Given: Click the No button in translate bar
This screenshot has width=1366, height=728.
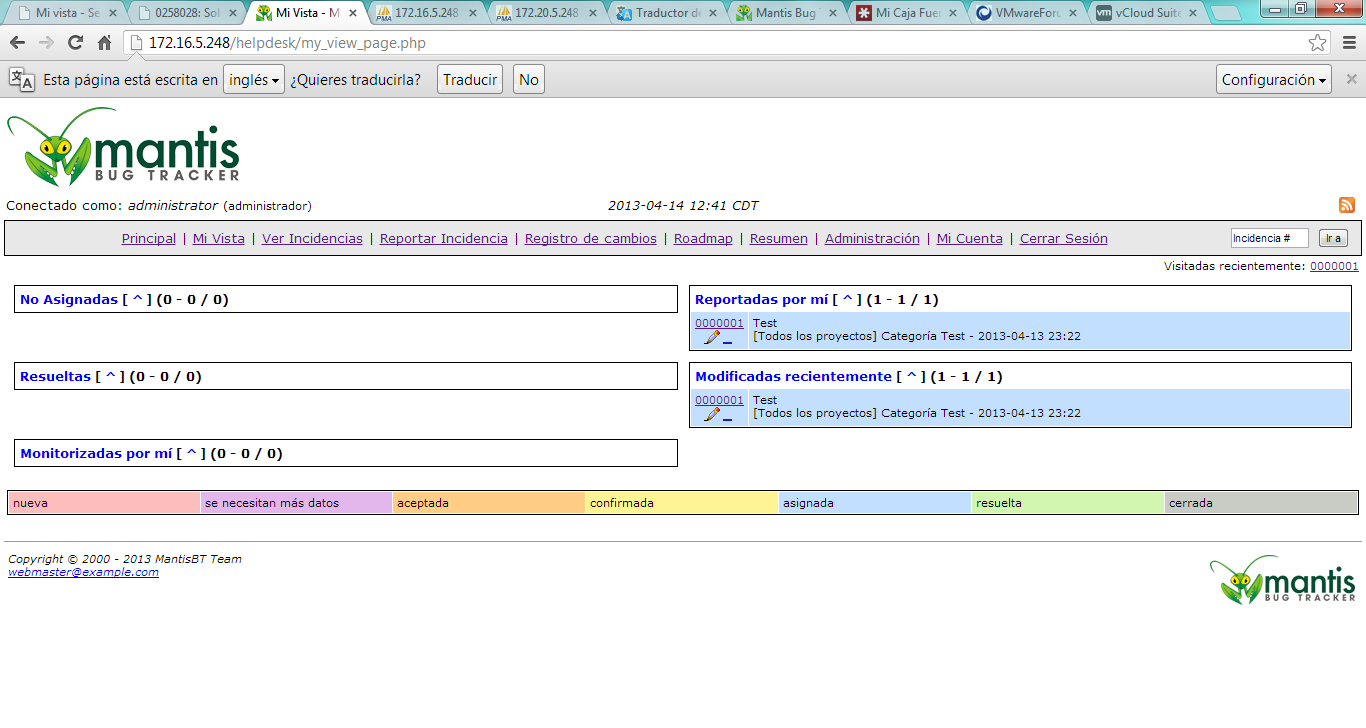Looking at the screenshot, I should [529, 80].
